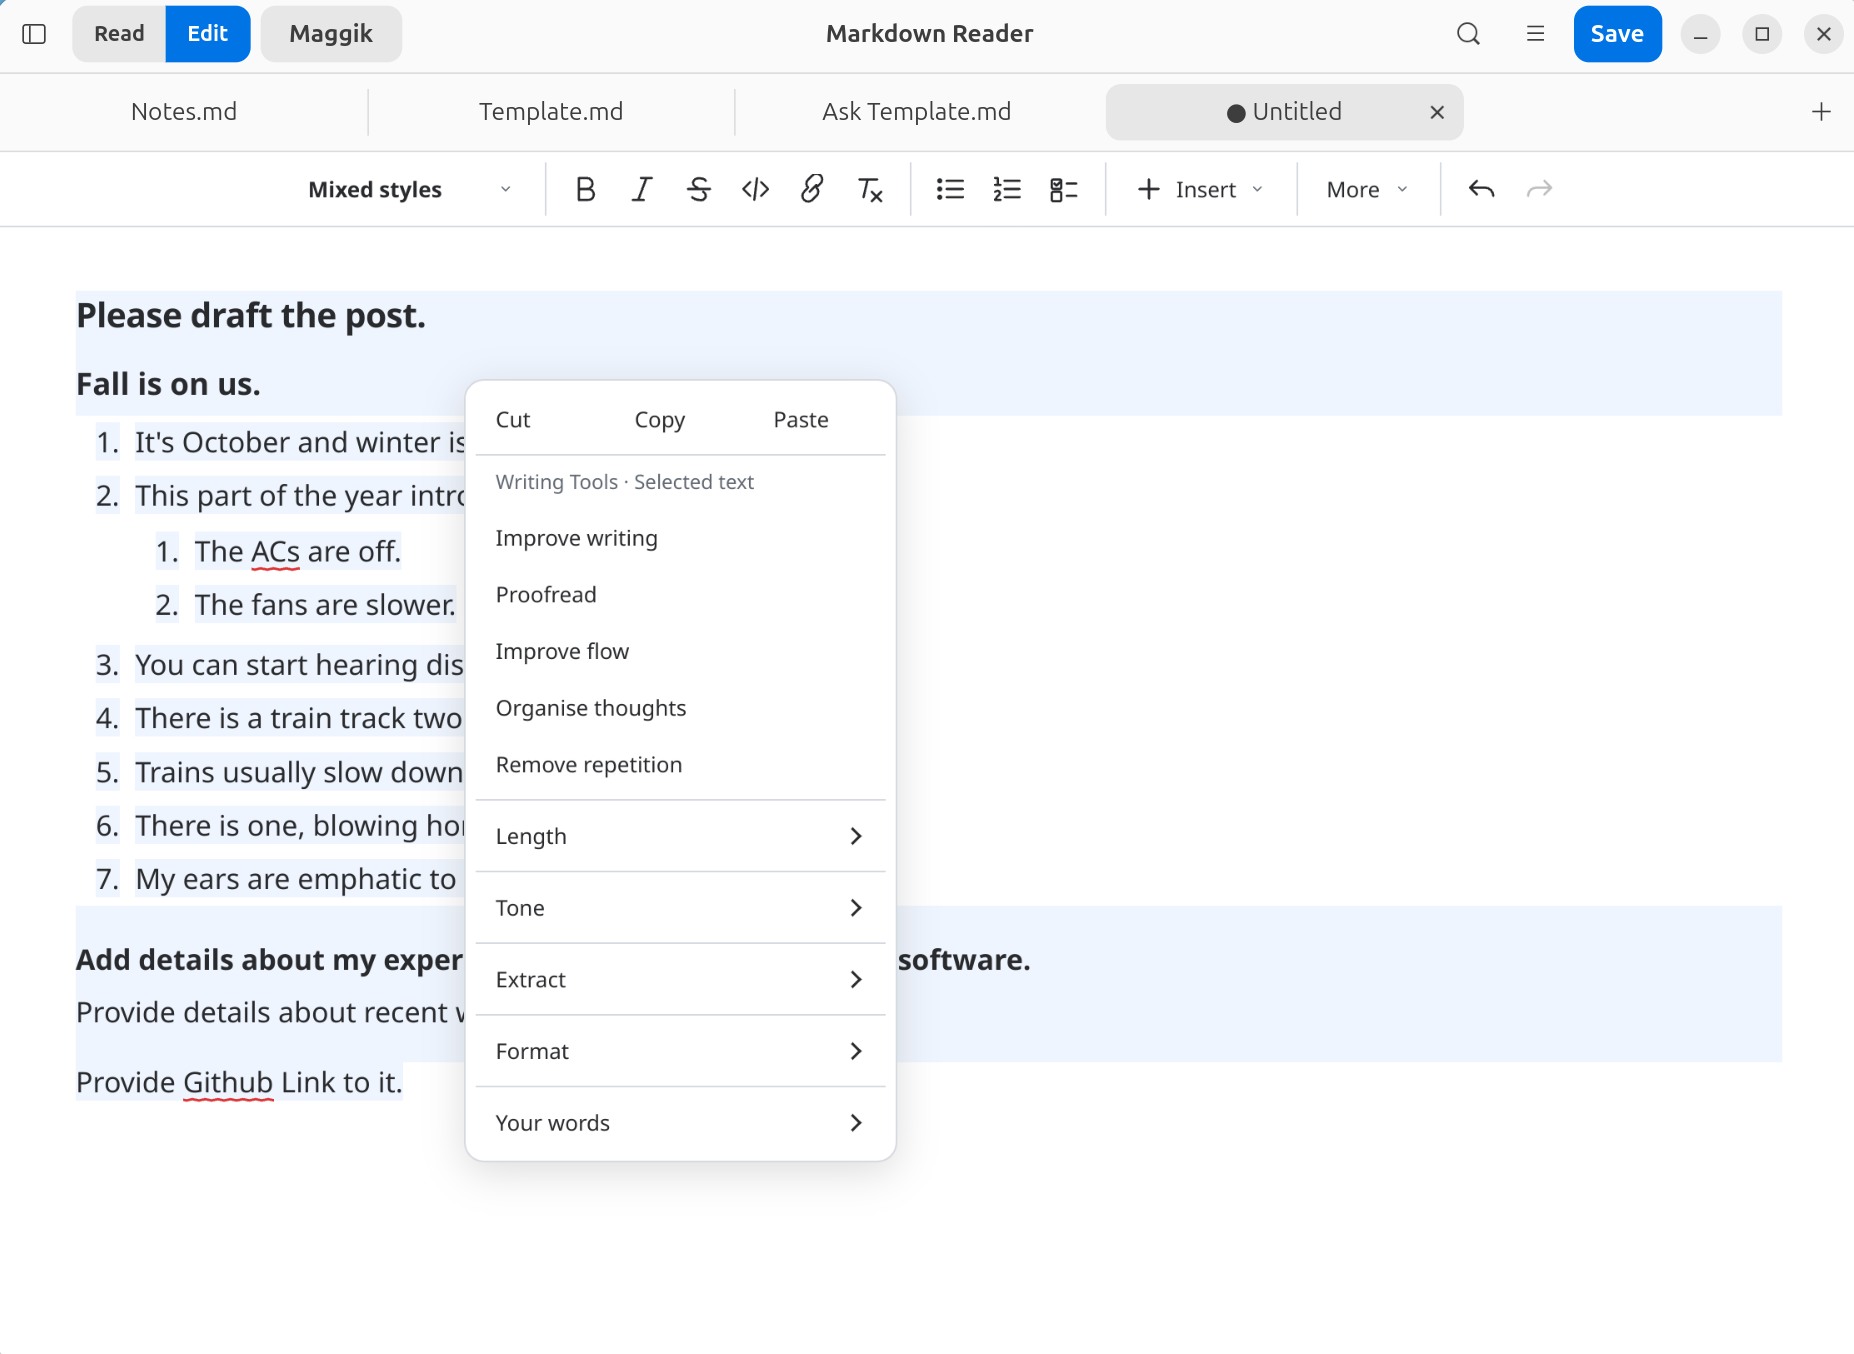The image size is (1854, 1354).
Task: Open the Insert dropdown
Action: [1200, 189]
